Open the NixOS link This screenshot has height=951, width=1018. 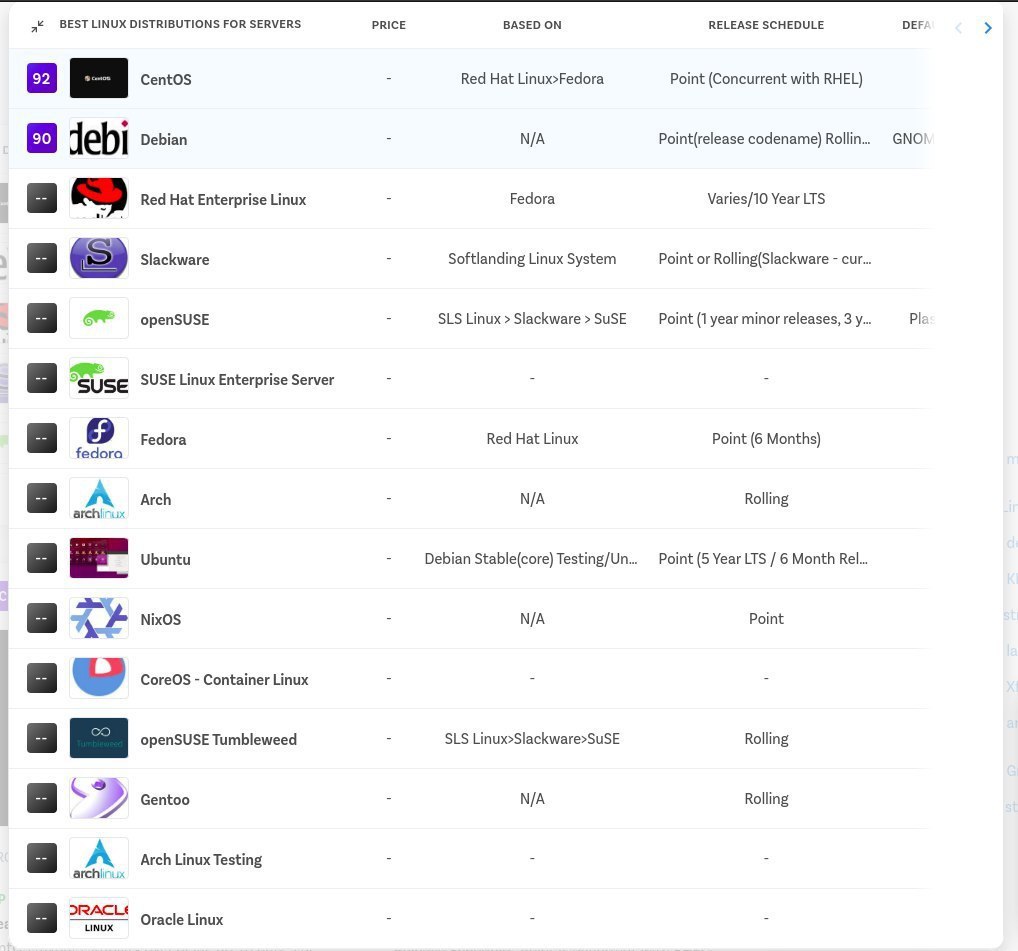pyautogui.click(x=160, y=620)
